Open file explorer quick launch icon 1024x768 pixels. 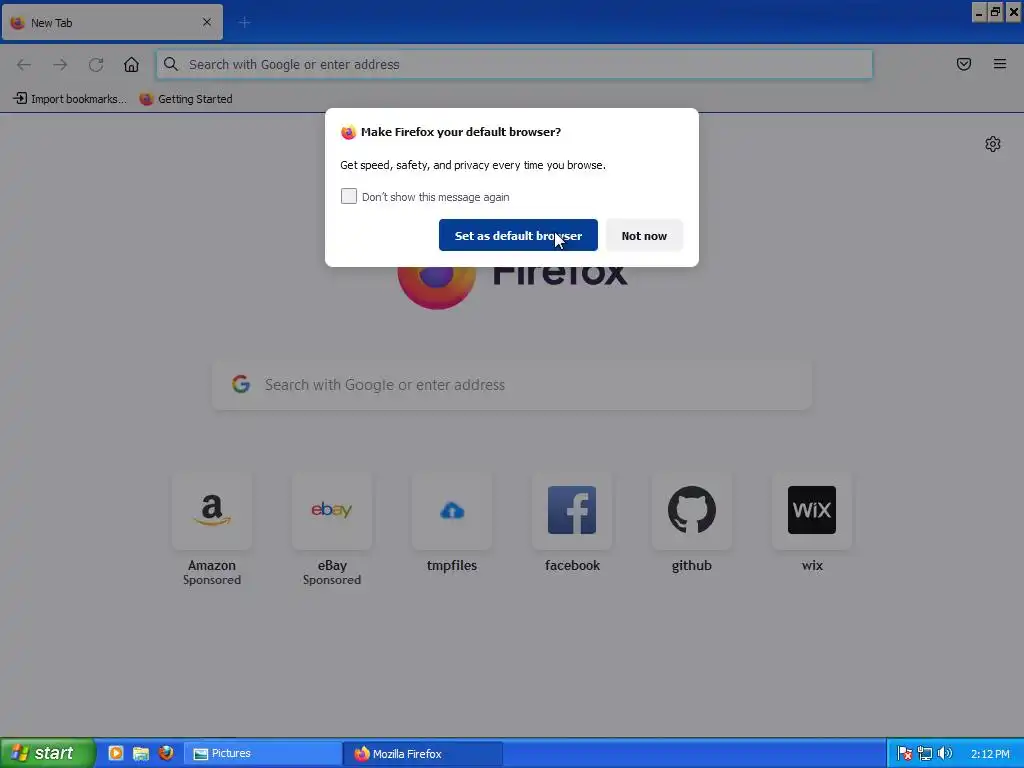coord(140,753)
